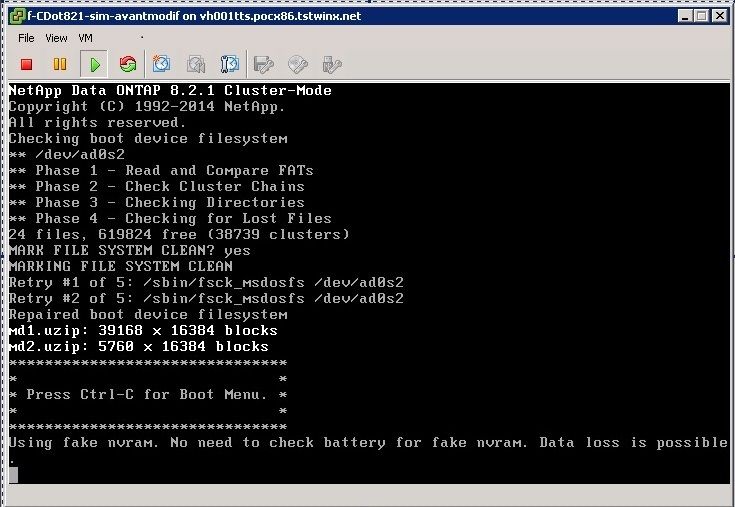Minimize the VM console window
This screenshot has width=735, height=507.
[685, 16]
